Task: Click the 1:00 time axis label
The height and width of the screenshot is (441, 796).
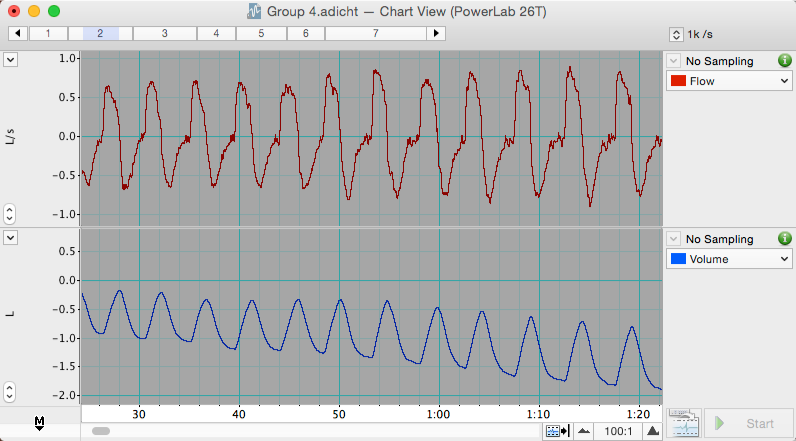Action: pos(438,415)
